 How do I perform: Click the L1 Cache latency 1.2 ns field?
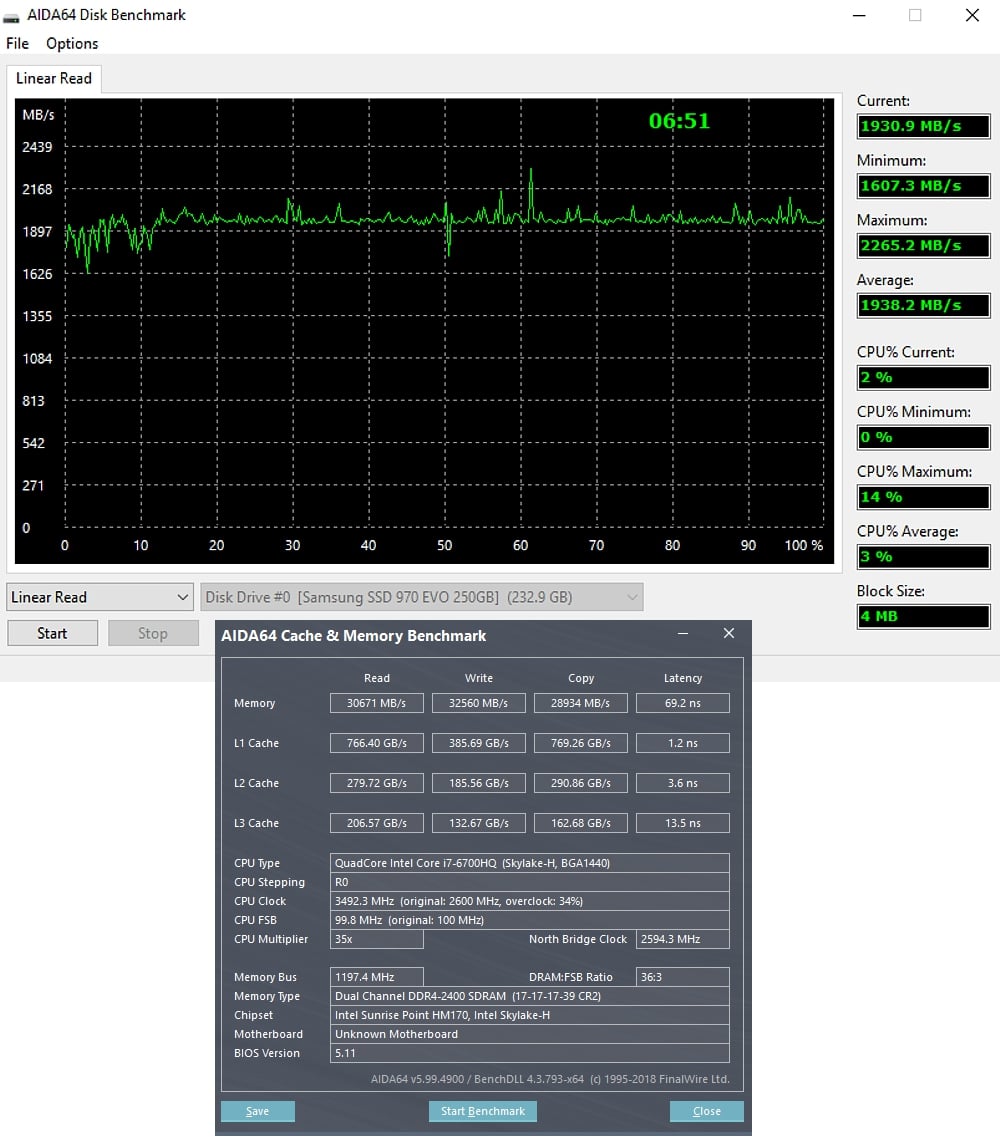point(682,743)
